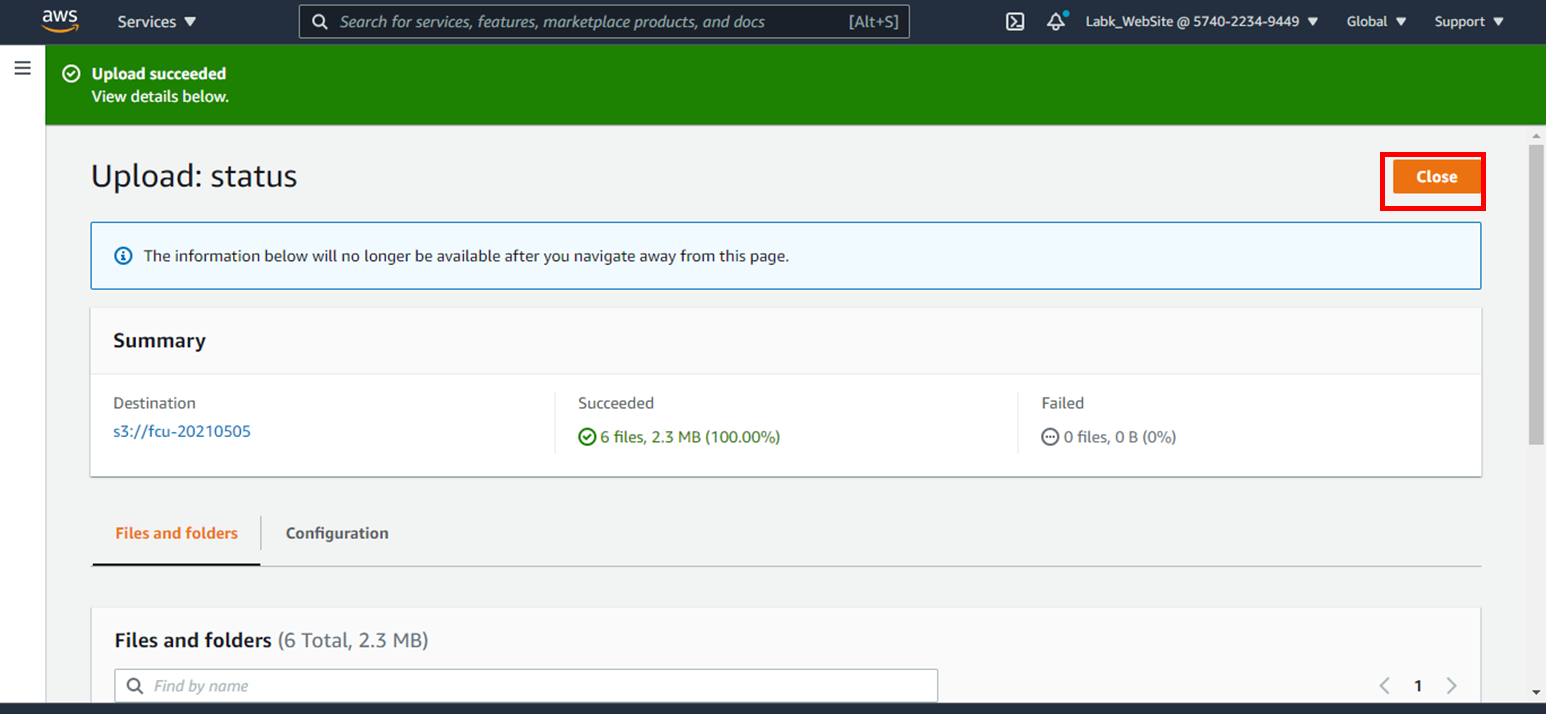Click the '0 files, 0 B (0%)' failed text
1546x714 pixels.
[1119, 437]
